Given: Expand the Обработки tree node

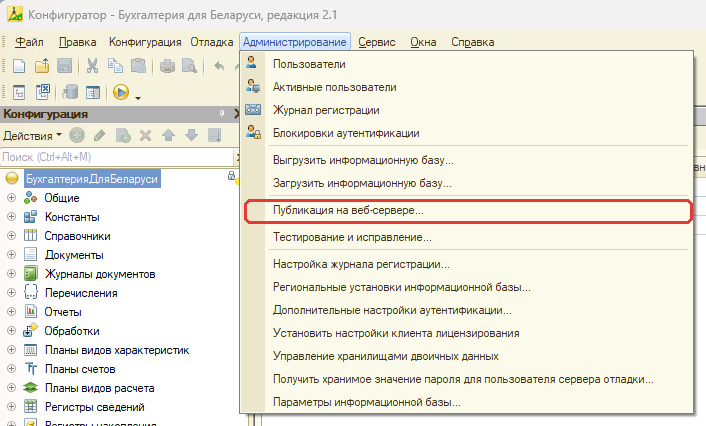Looking at the screenshot, I should pos(12,331).
